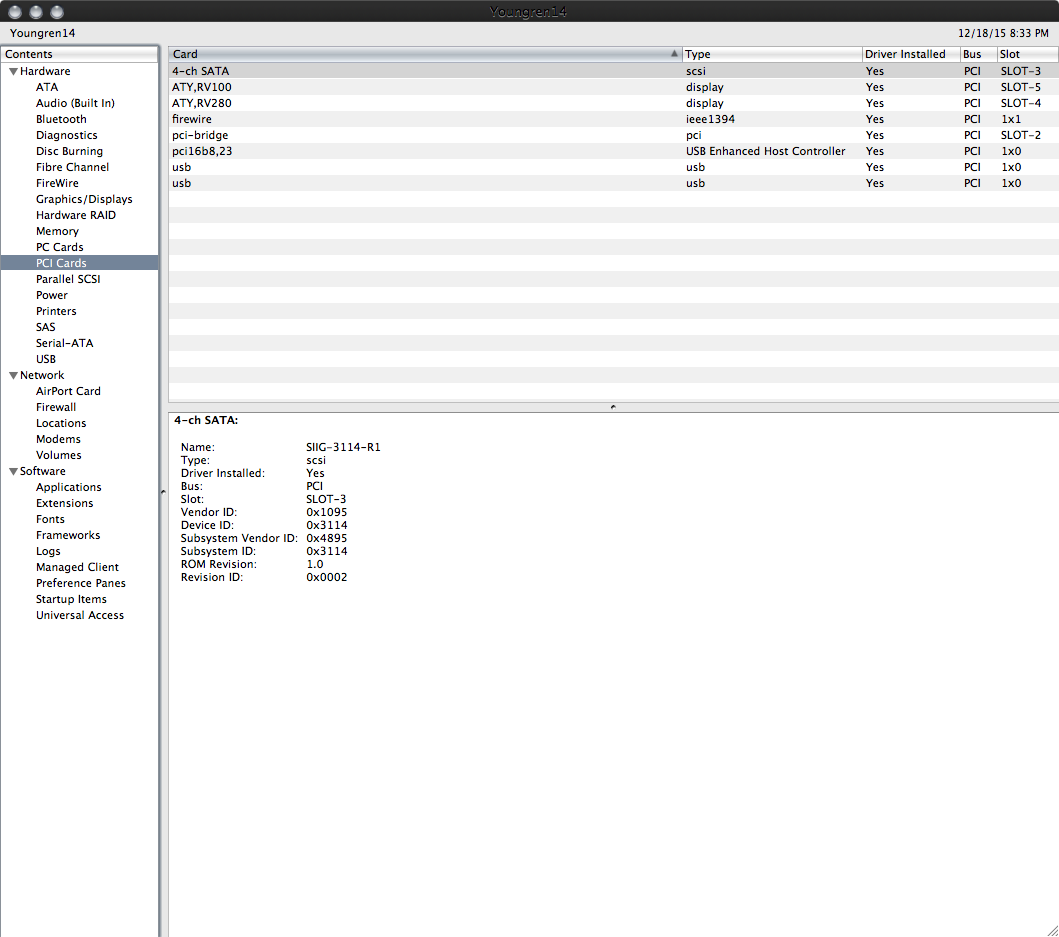This screenshot has height=937, width=1059.
Task: Select the highlighted PCI Cards item
Action: click(80, 263)
